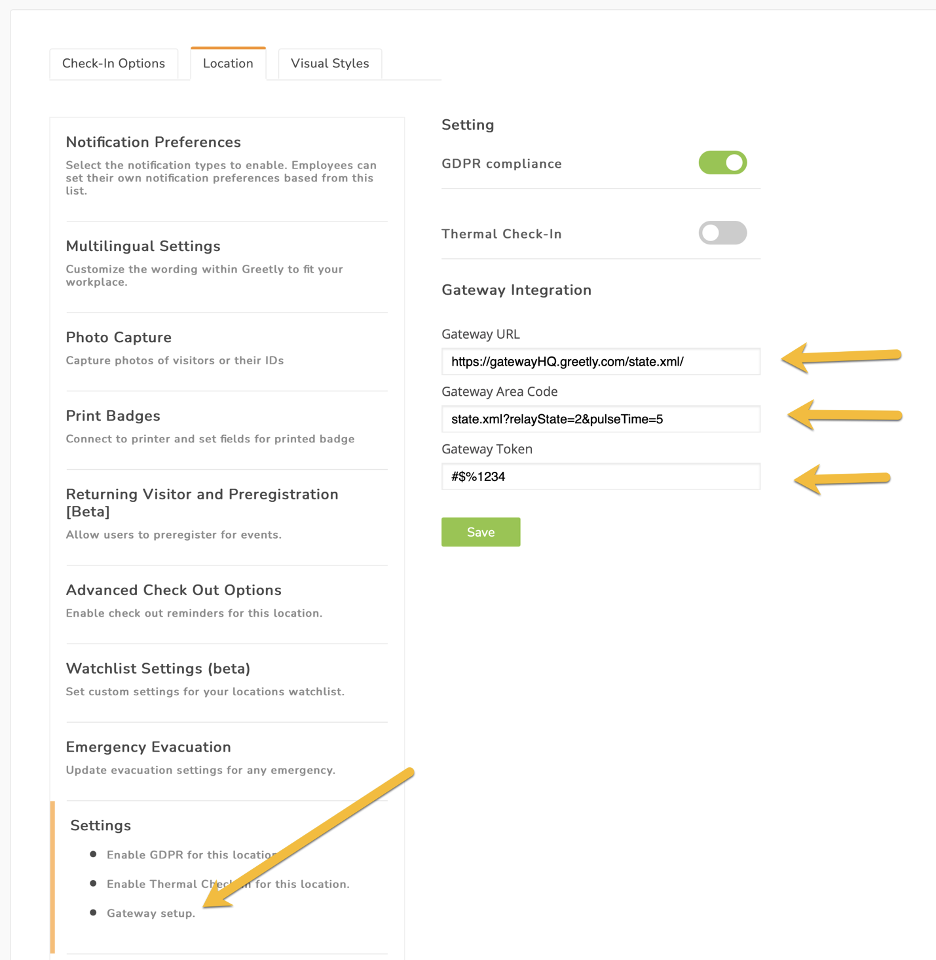Disable the GDPR compliance toggle
The height and width of the screenshot is (960, 936).
(722, 163)
